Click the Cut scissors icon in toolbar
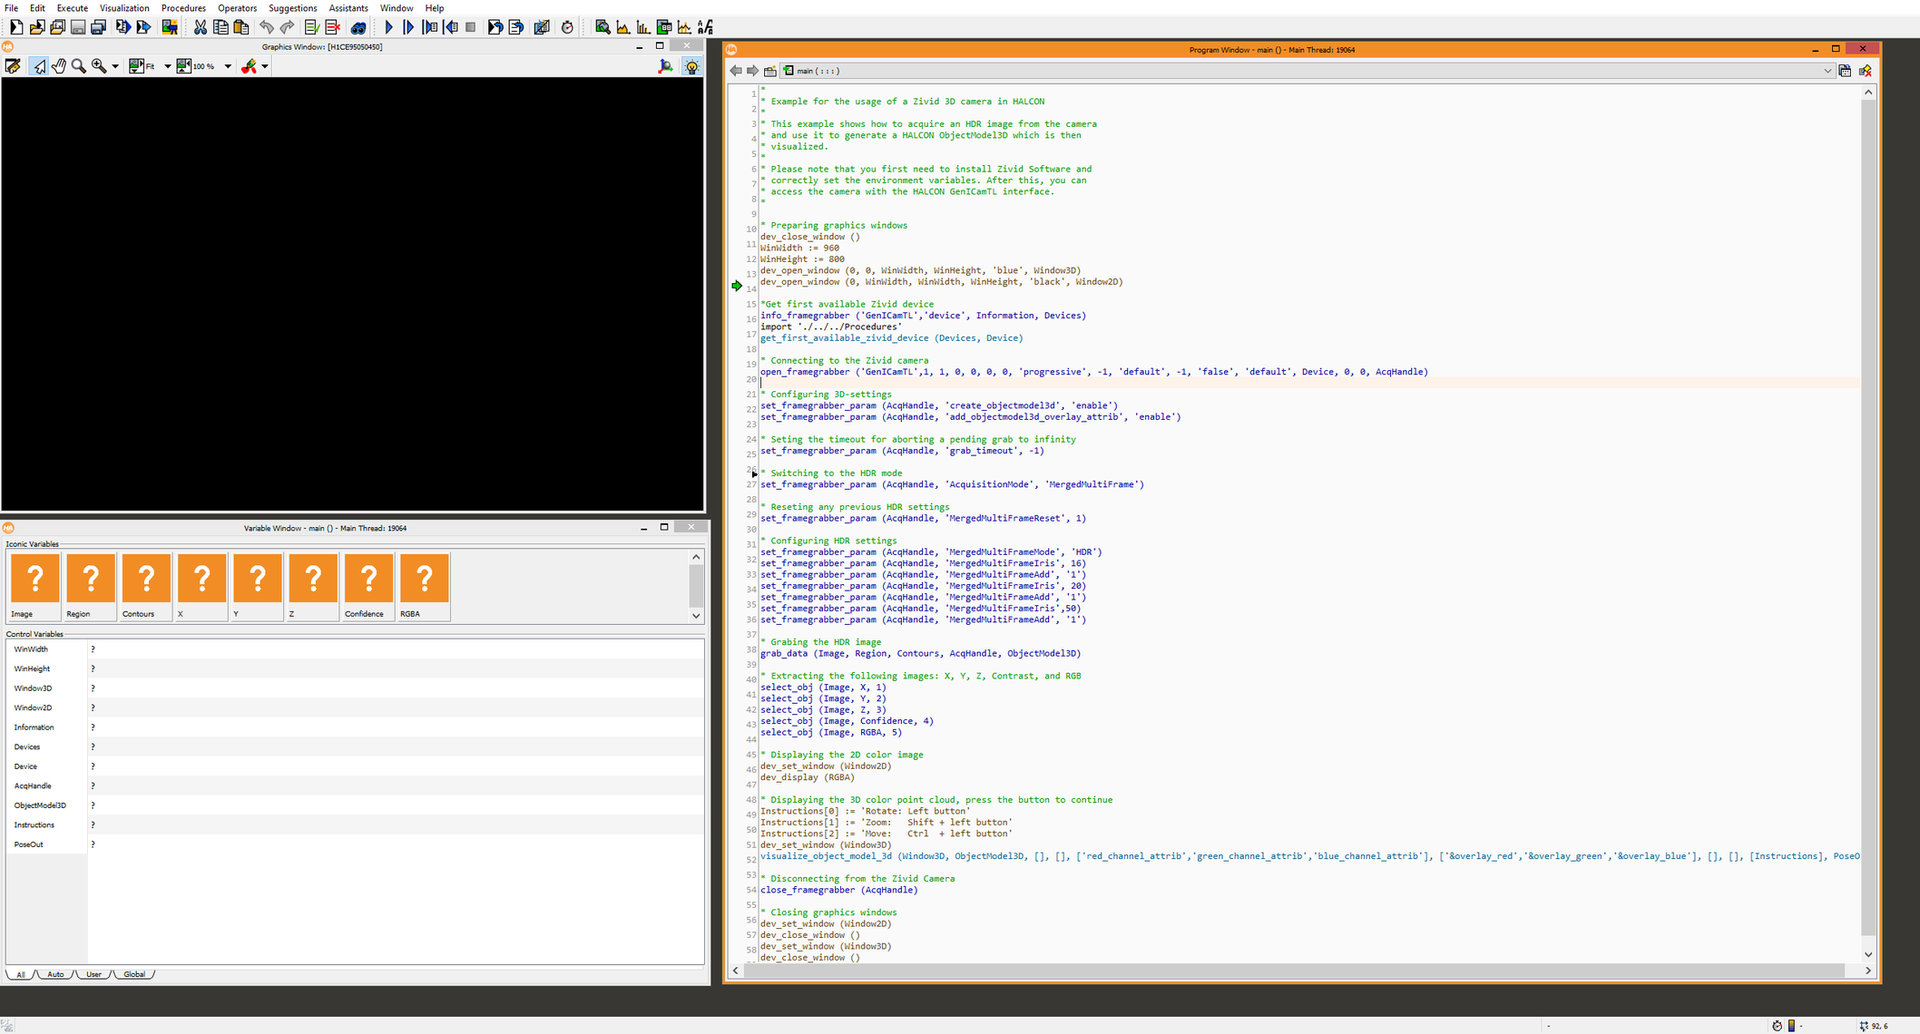Image resolution: width=1920 pixels, height=1034 pixels. point(200,27)
